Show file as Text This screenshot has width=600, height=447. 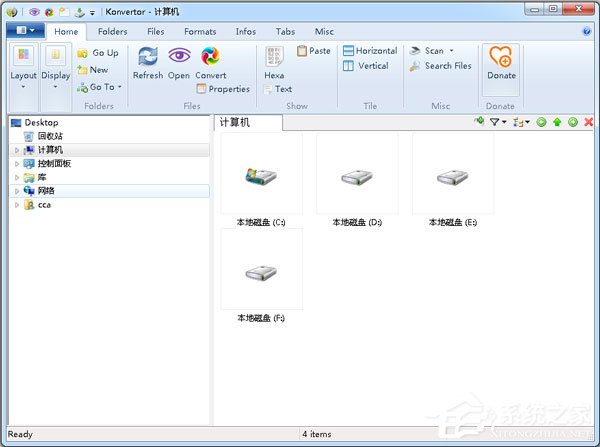[278, 89]
